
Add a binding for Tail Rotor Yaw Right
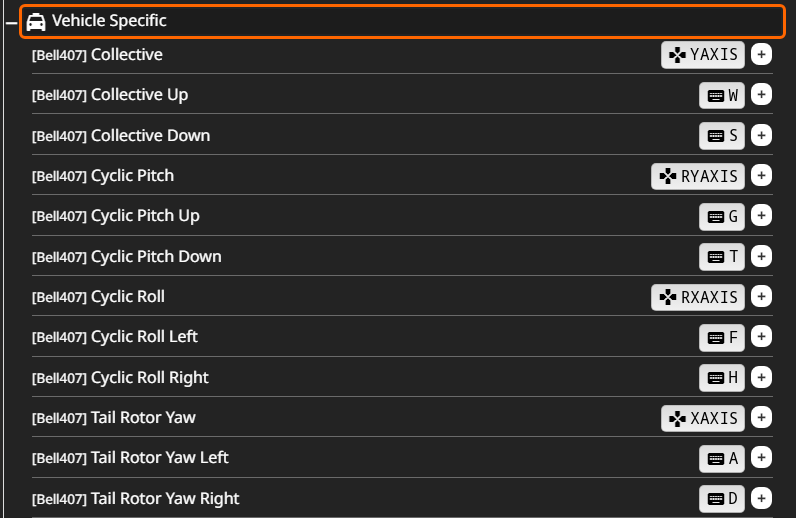[761, 498]
